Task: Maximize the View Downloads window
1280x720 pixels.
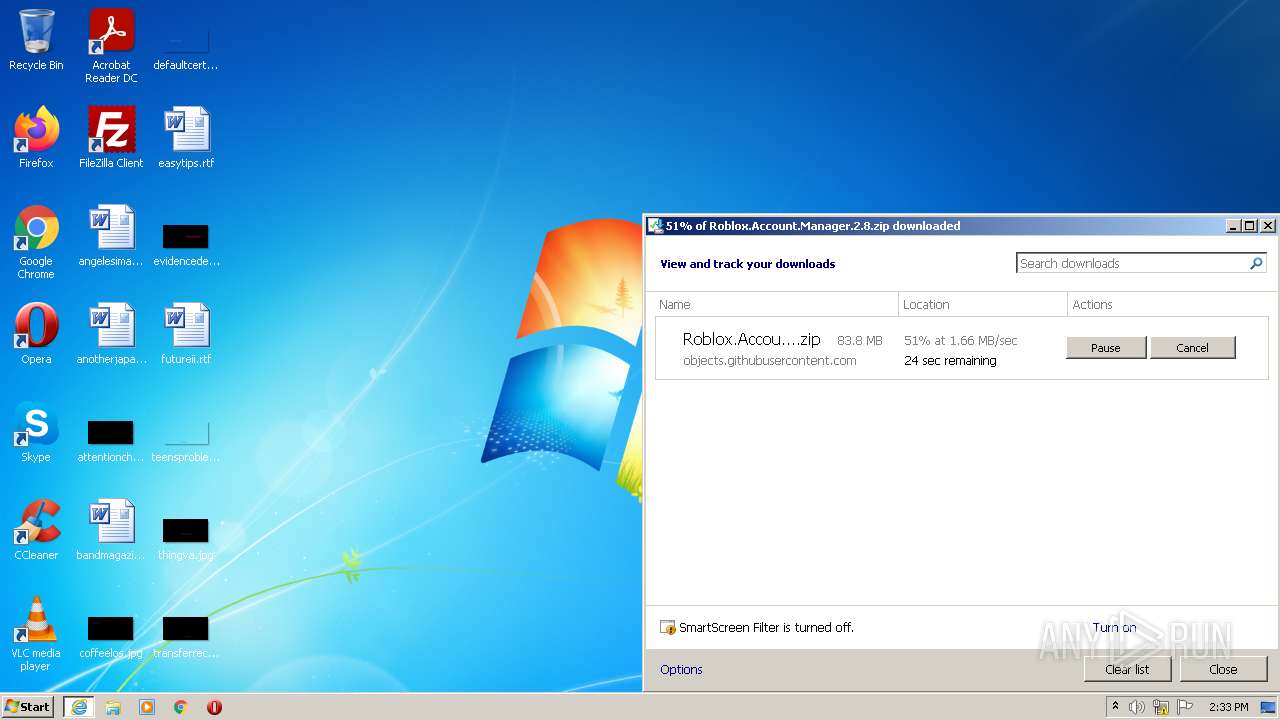Action: [1250, 226]
